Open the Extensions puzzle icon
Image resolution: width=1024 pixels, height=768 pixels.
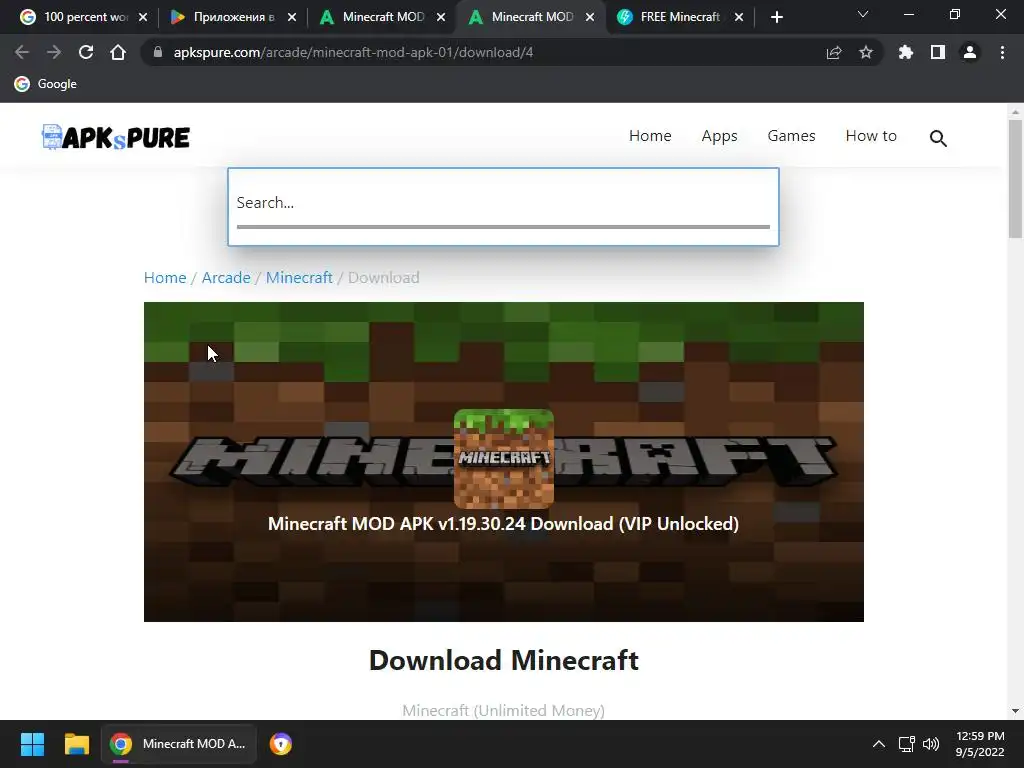click(x=905, y=52)
